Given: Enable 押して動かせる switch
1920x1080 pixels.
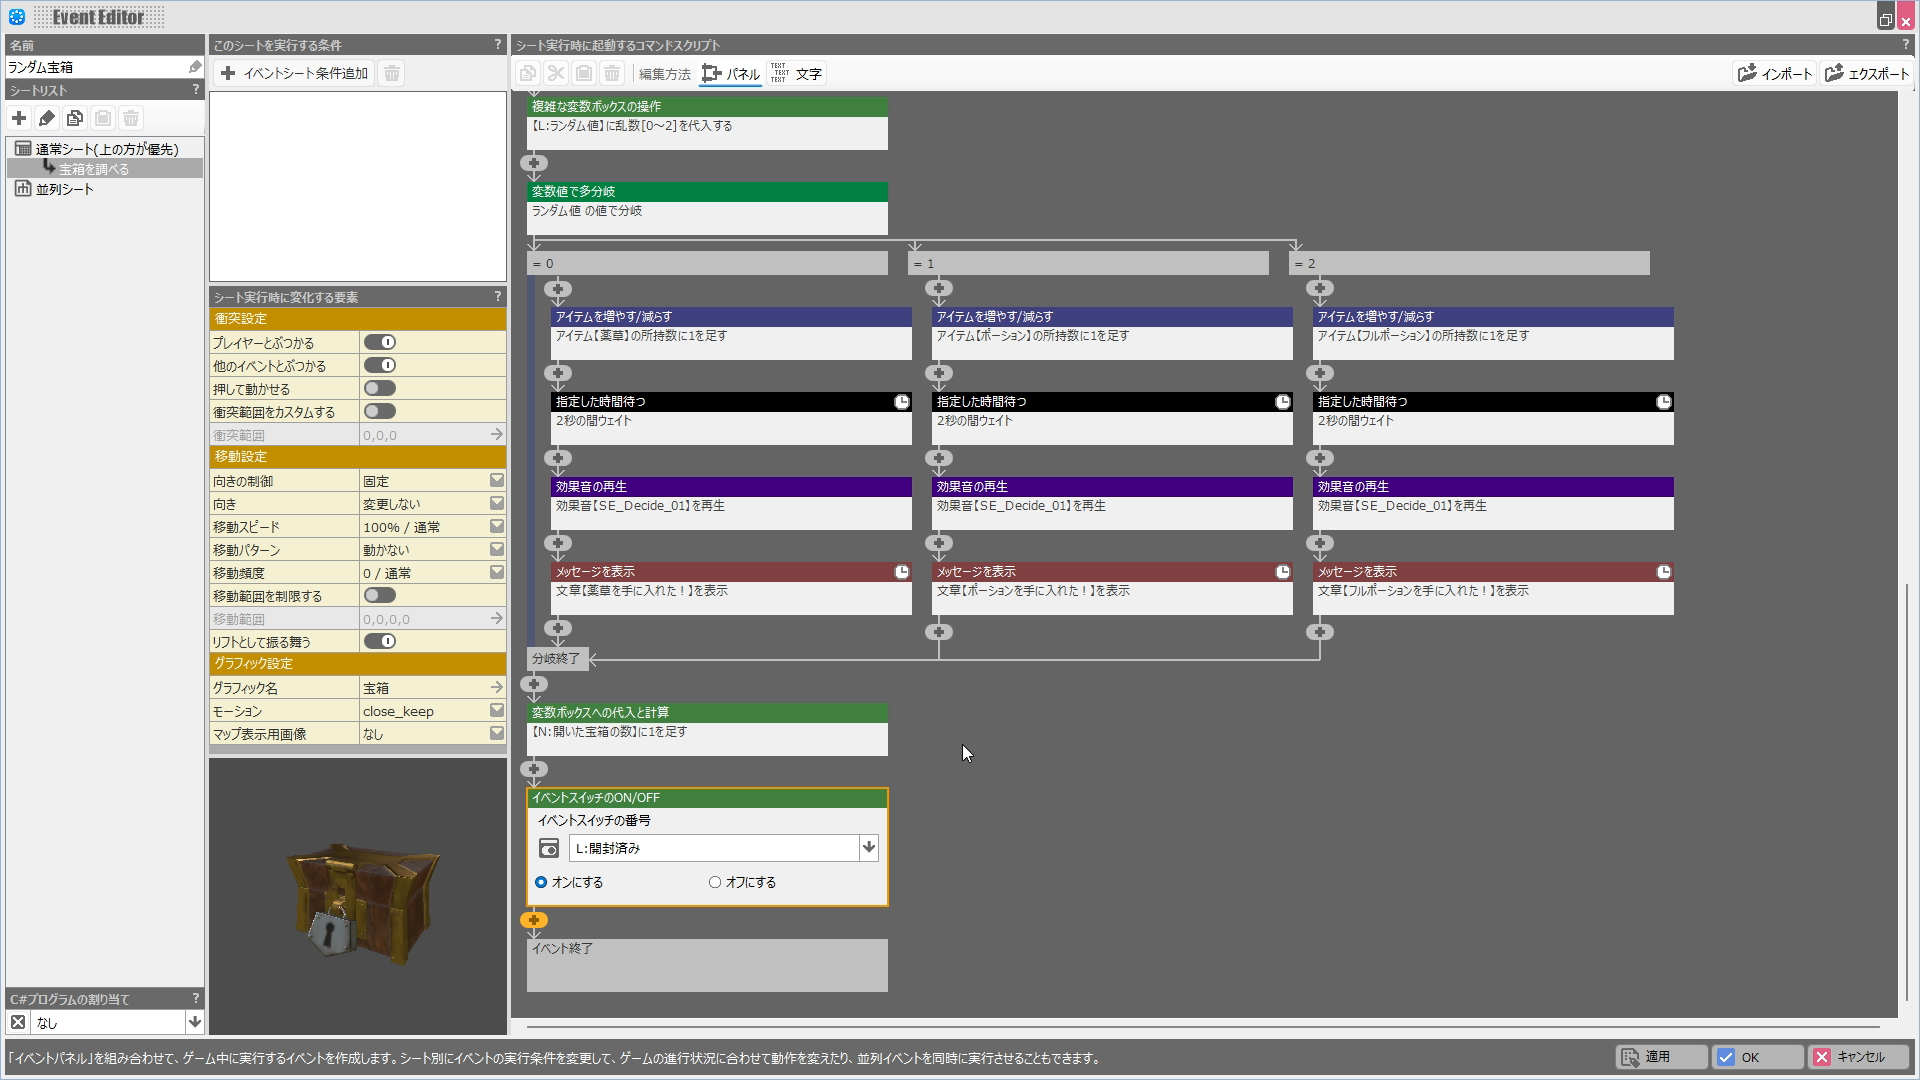Looking at the screenshot, I should (x=380, y=388).
